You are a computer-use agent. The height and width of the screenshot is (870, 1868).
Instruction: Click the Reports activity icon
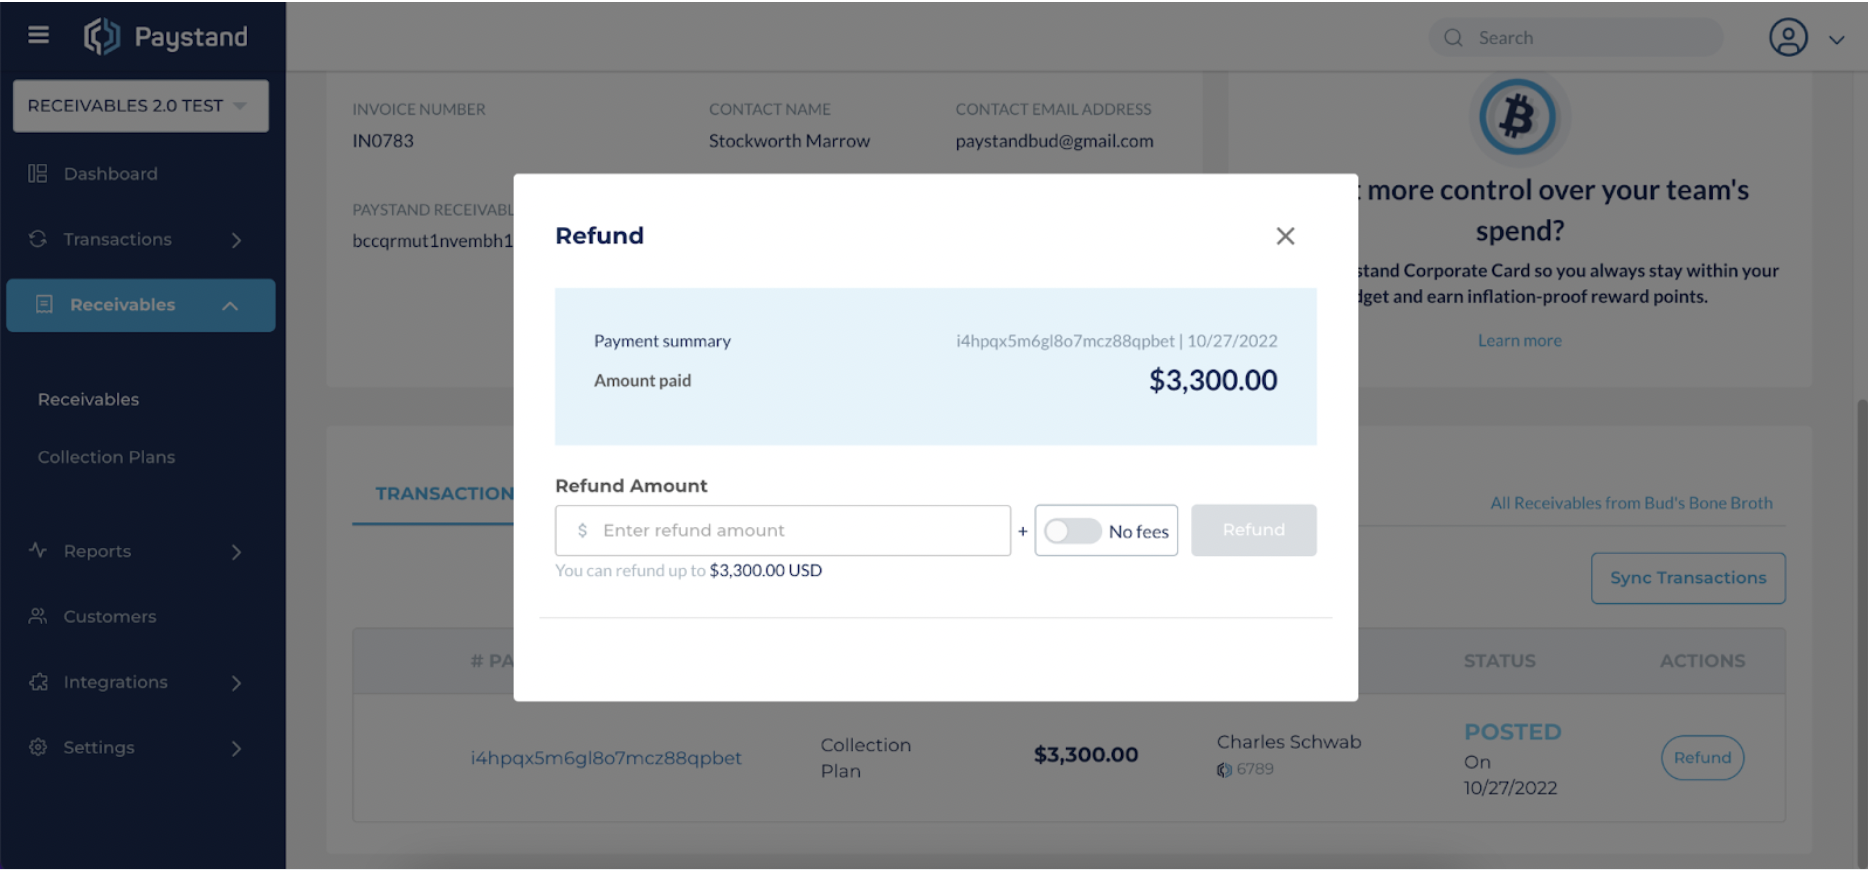pos(38,550)
